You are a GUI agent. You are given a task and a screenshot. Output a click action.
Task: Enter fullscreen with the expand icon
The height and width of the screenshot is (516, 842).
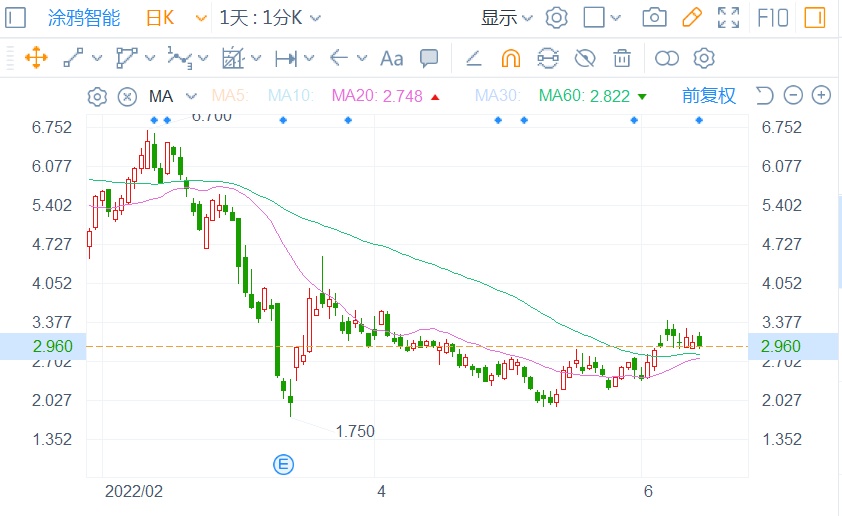tap(728, 18)
